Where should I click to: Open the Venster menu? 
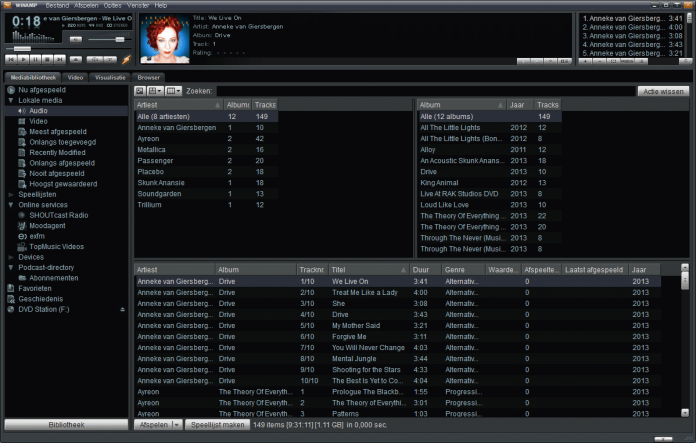[x=138, y=5]
